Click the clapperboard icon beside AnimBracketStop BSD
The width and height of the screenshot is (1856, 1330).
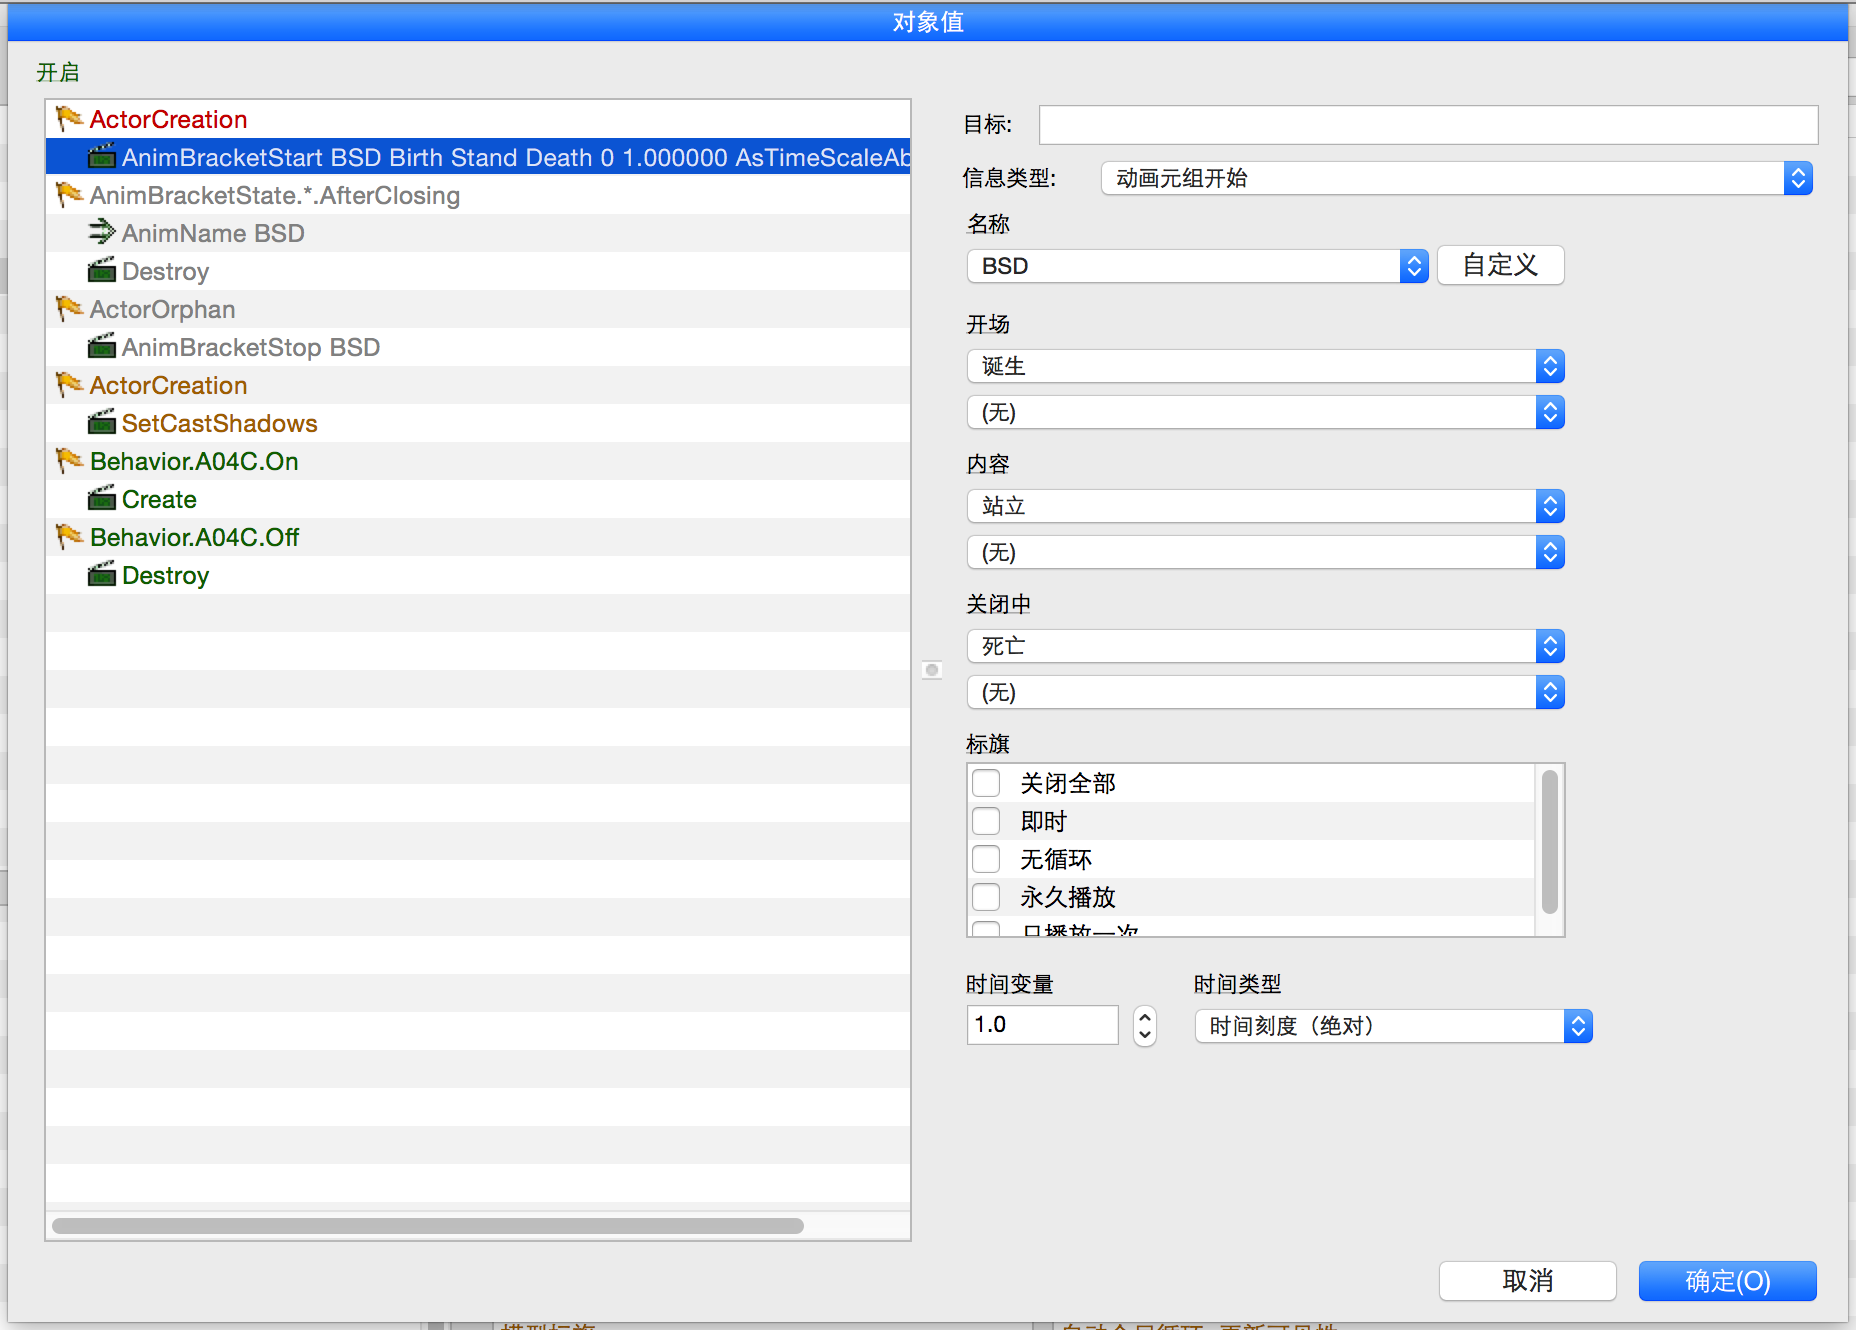(x=101, y=347)
